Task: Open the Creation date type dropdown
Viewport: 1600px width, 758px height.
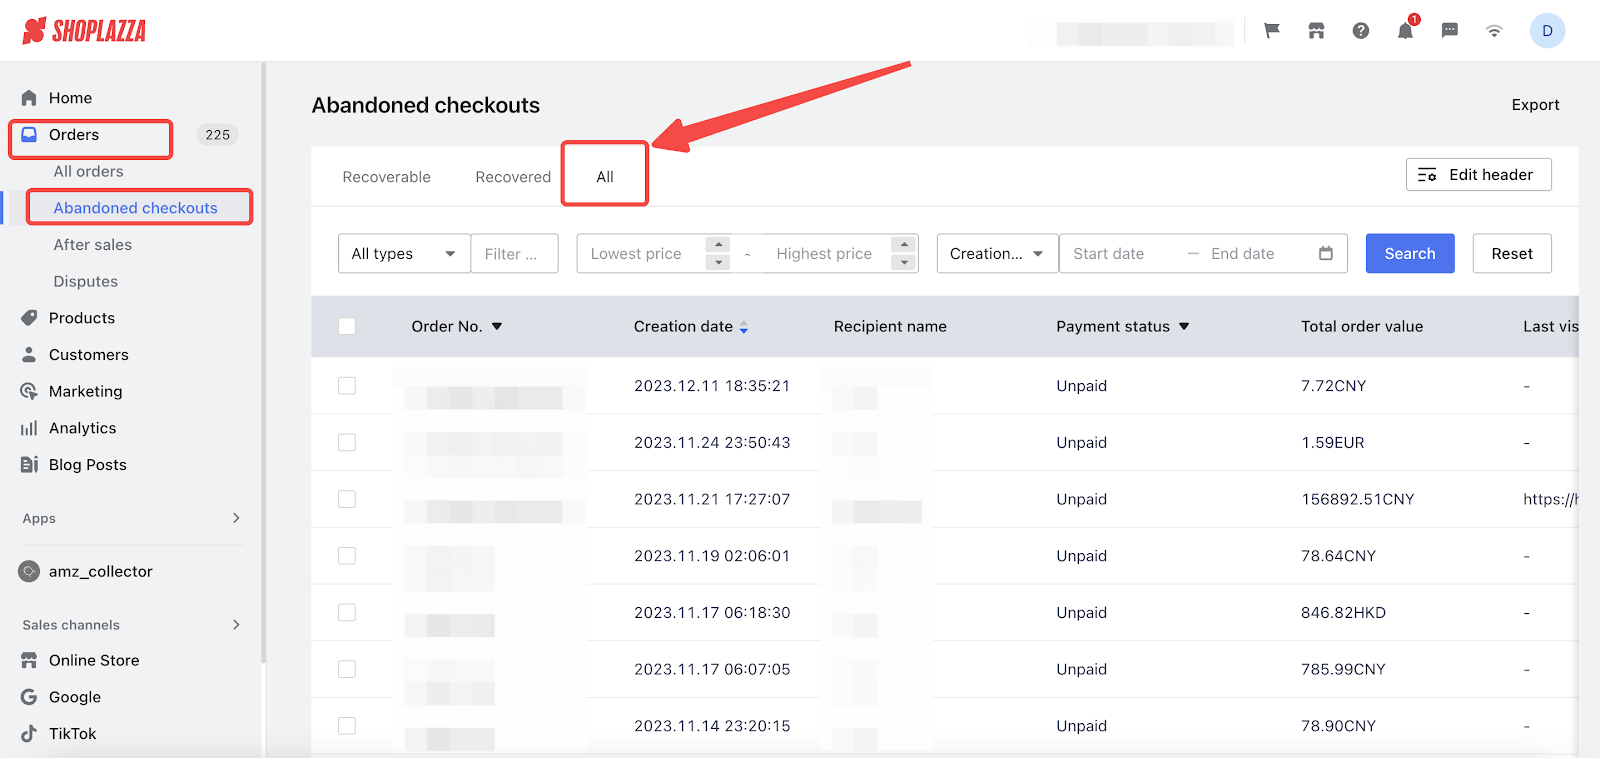Action: [996, 254]
